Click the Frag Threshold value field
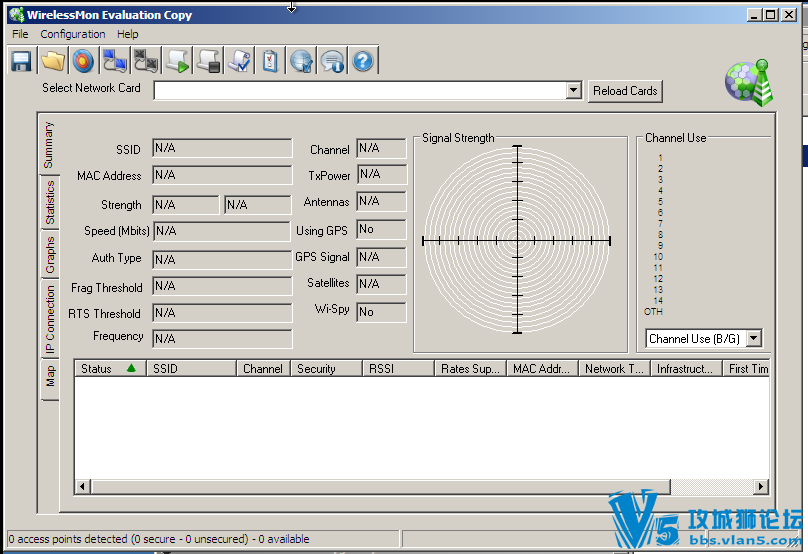The height and width of the screenshot is (554, 808). pos(222,286)
